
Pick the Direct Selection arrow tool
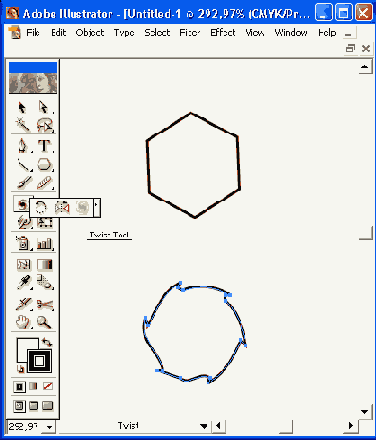pyautogui.click(x=44, y=107)
